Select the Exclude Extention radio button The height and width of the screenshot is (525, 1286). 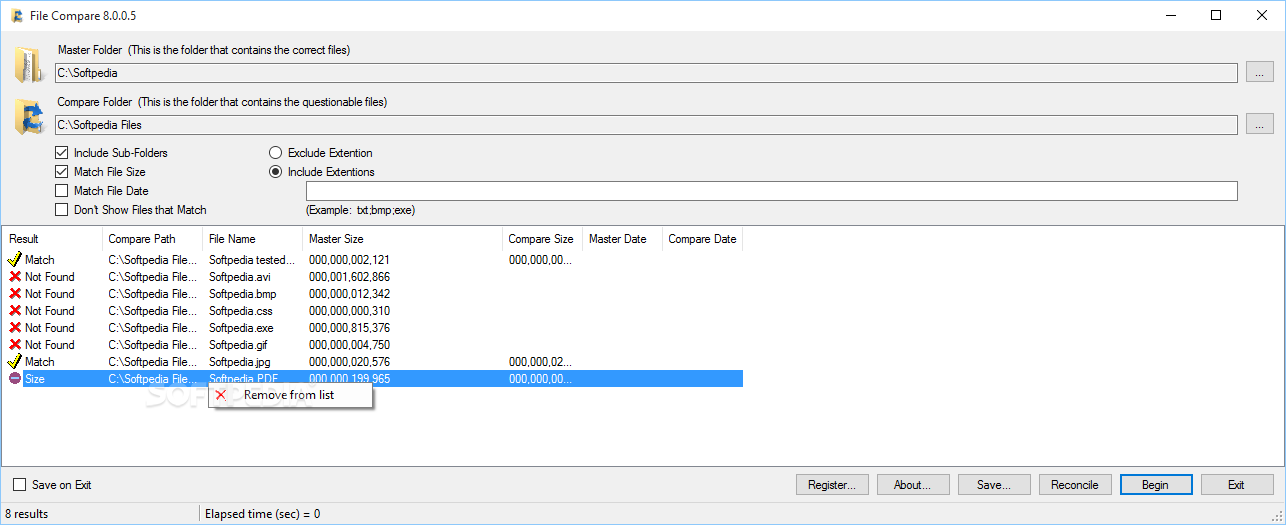(276, 153)
